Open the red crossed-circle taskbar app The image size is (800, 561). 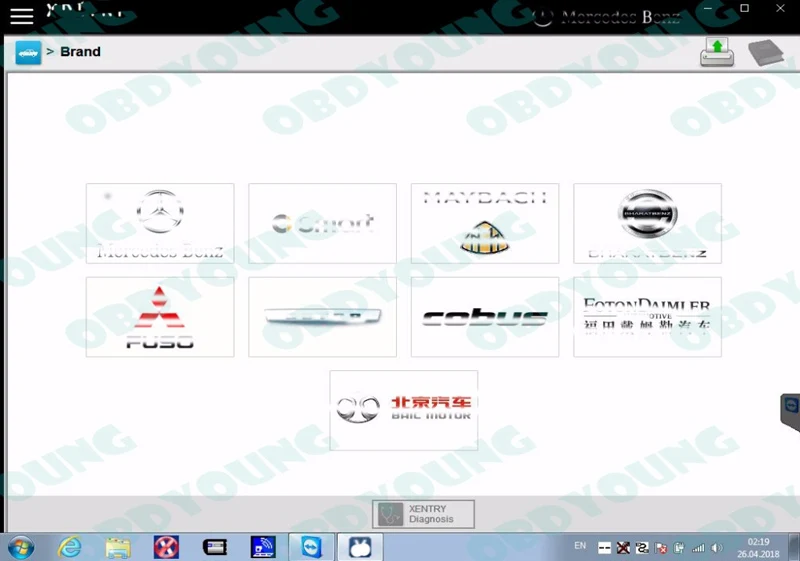pos(166,548)
